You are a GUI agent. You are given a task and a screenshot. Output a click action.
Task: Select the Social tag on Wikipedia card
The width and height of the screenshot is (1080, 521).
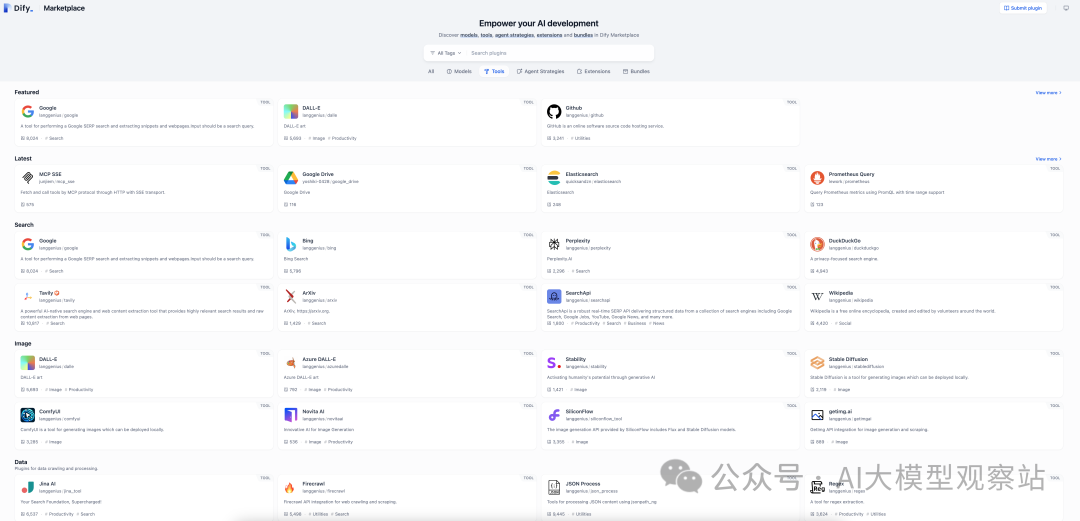pyautogui.click(x=844, y=323)
